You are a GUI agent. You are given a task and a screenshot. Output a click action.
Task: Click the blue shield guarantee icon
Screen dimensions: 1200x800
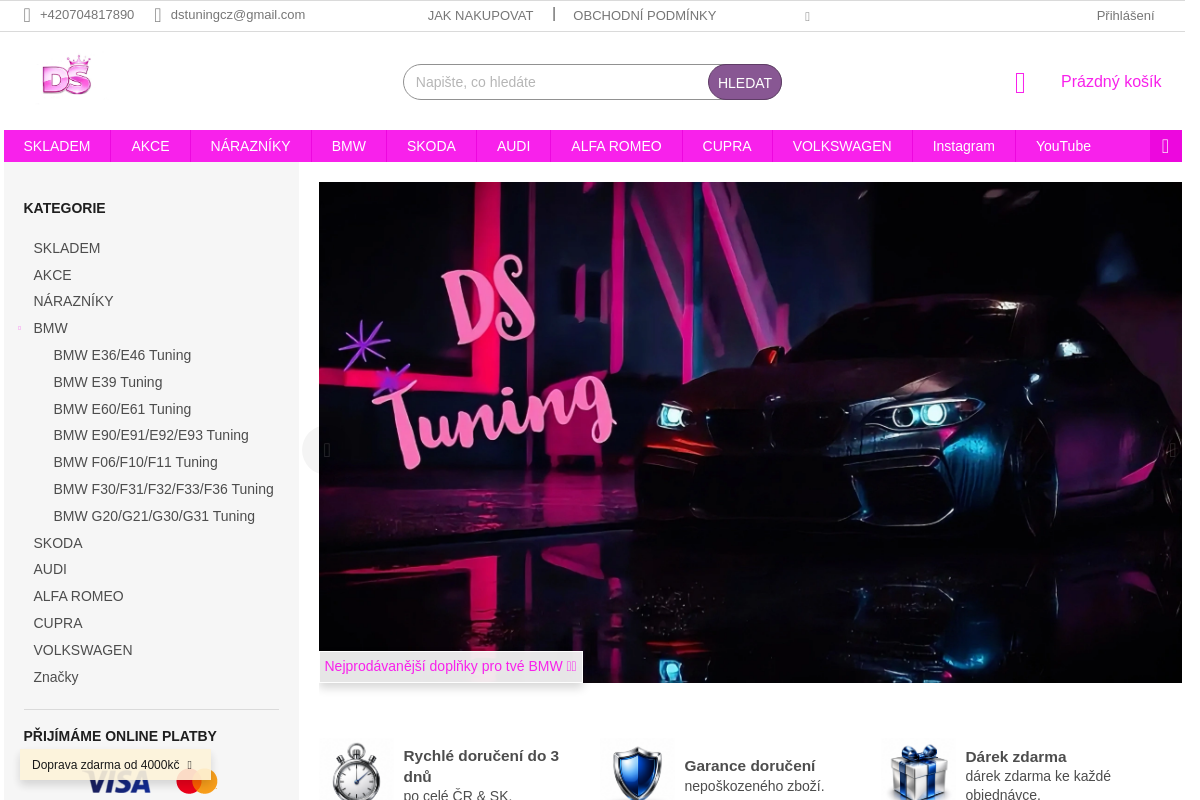[x=637, y=773]
